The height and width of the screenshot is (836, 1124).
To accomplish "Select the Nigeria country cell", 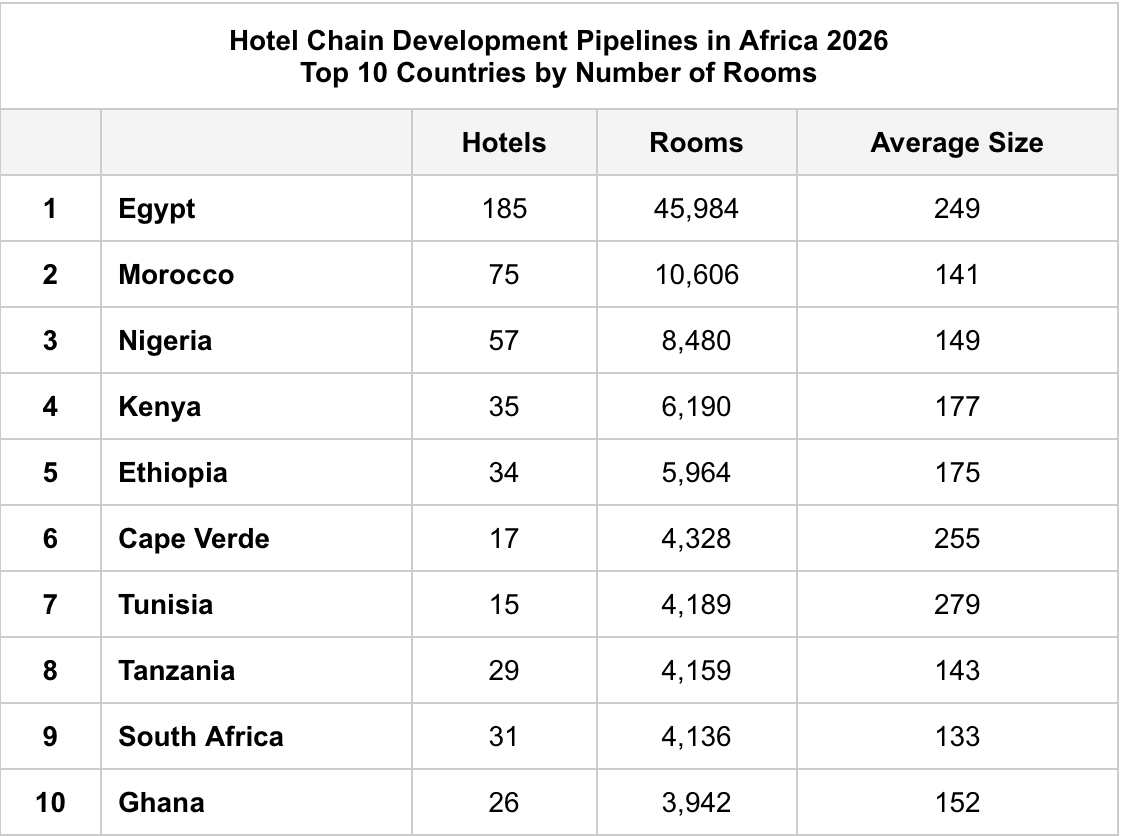I will pos(165,340).
